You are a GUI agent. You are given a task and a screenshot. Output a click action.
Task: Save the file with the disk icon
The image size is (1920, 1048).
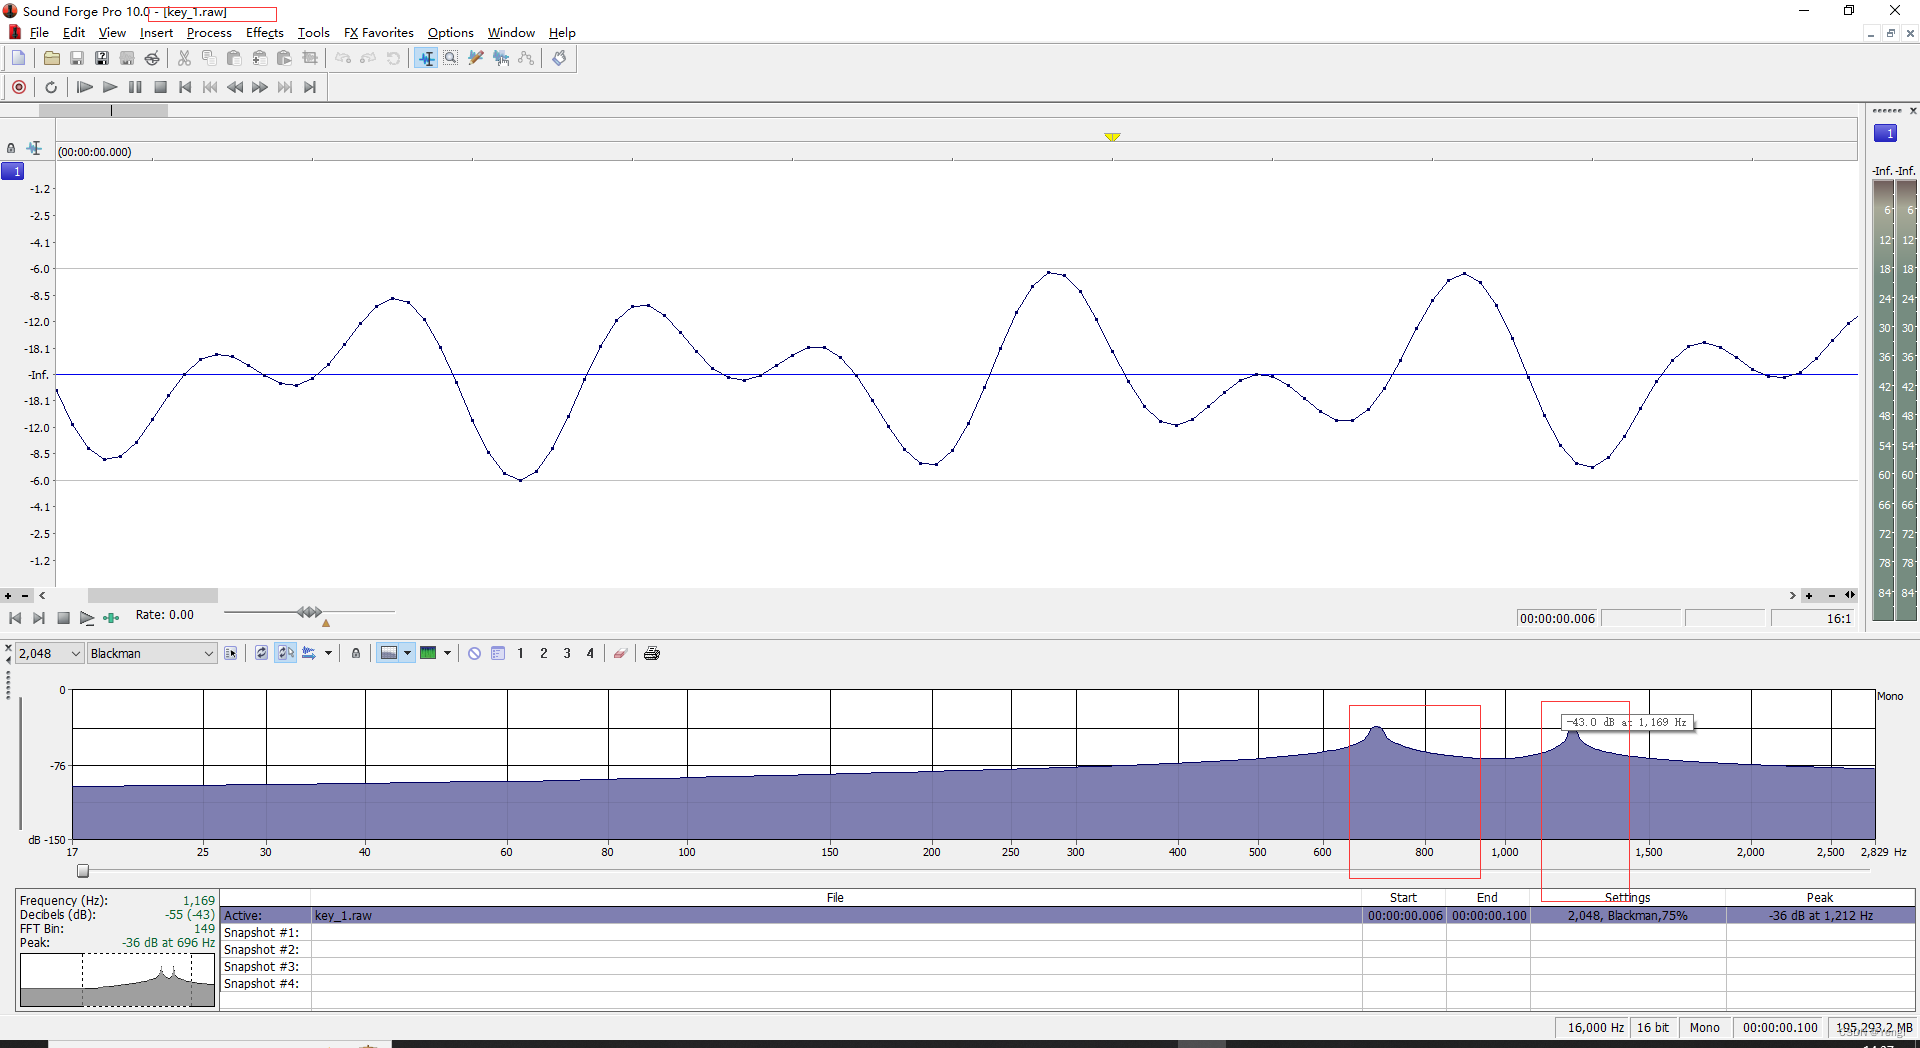(77, 58)
